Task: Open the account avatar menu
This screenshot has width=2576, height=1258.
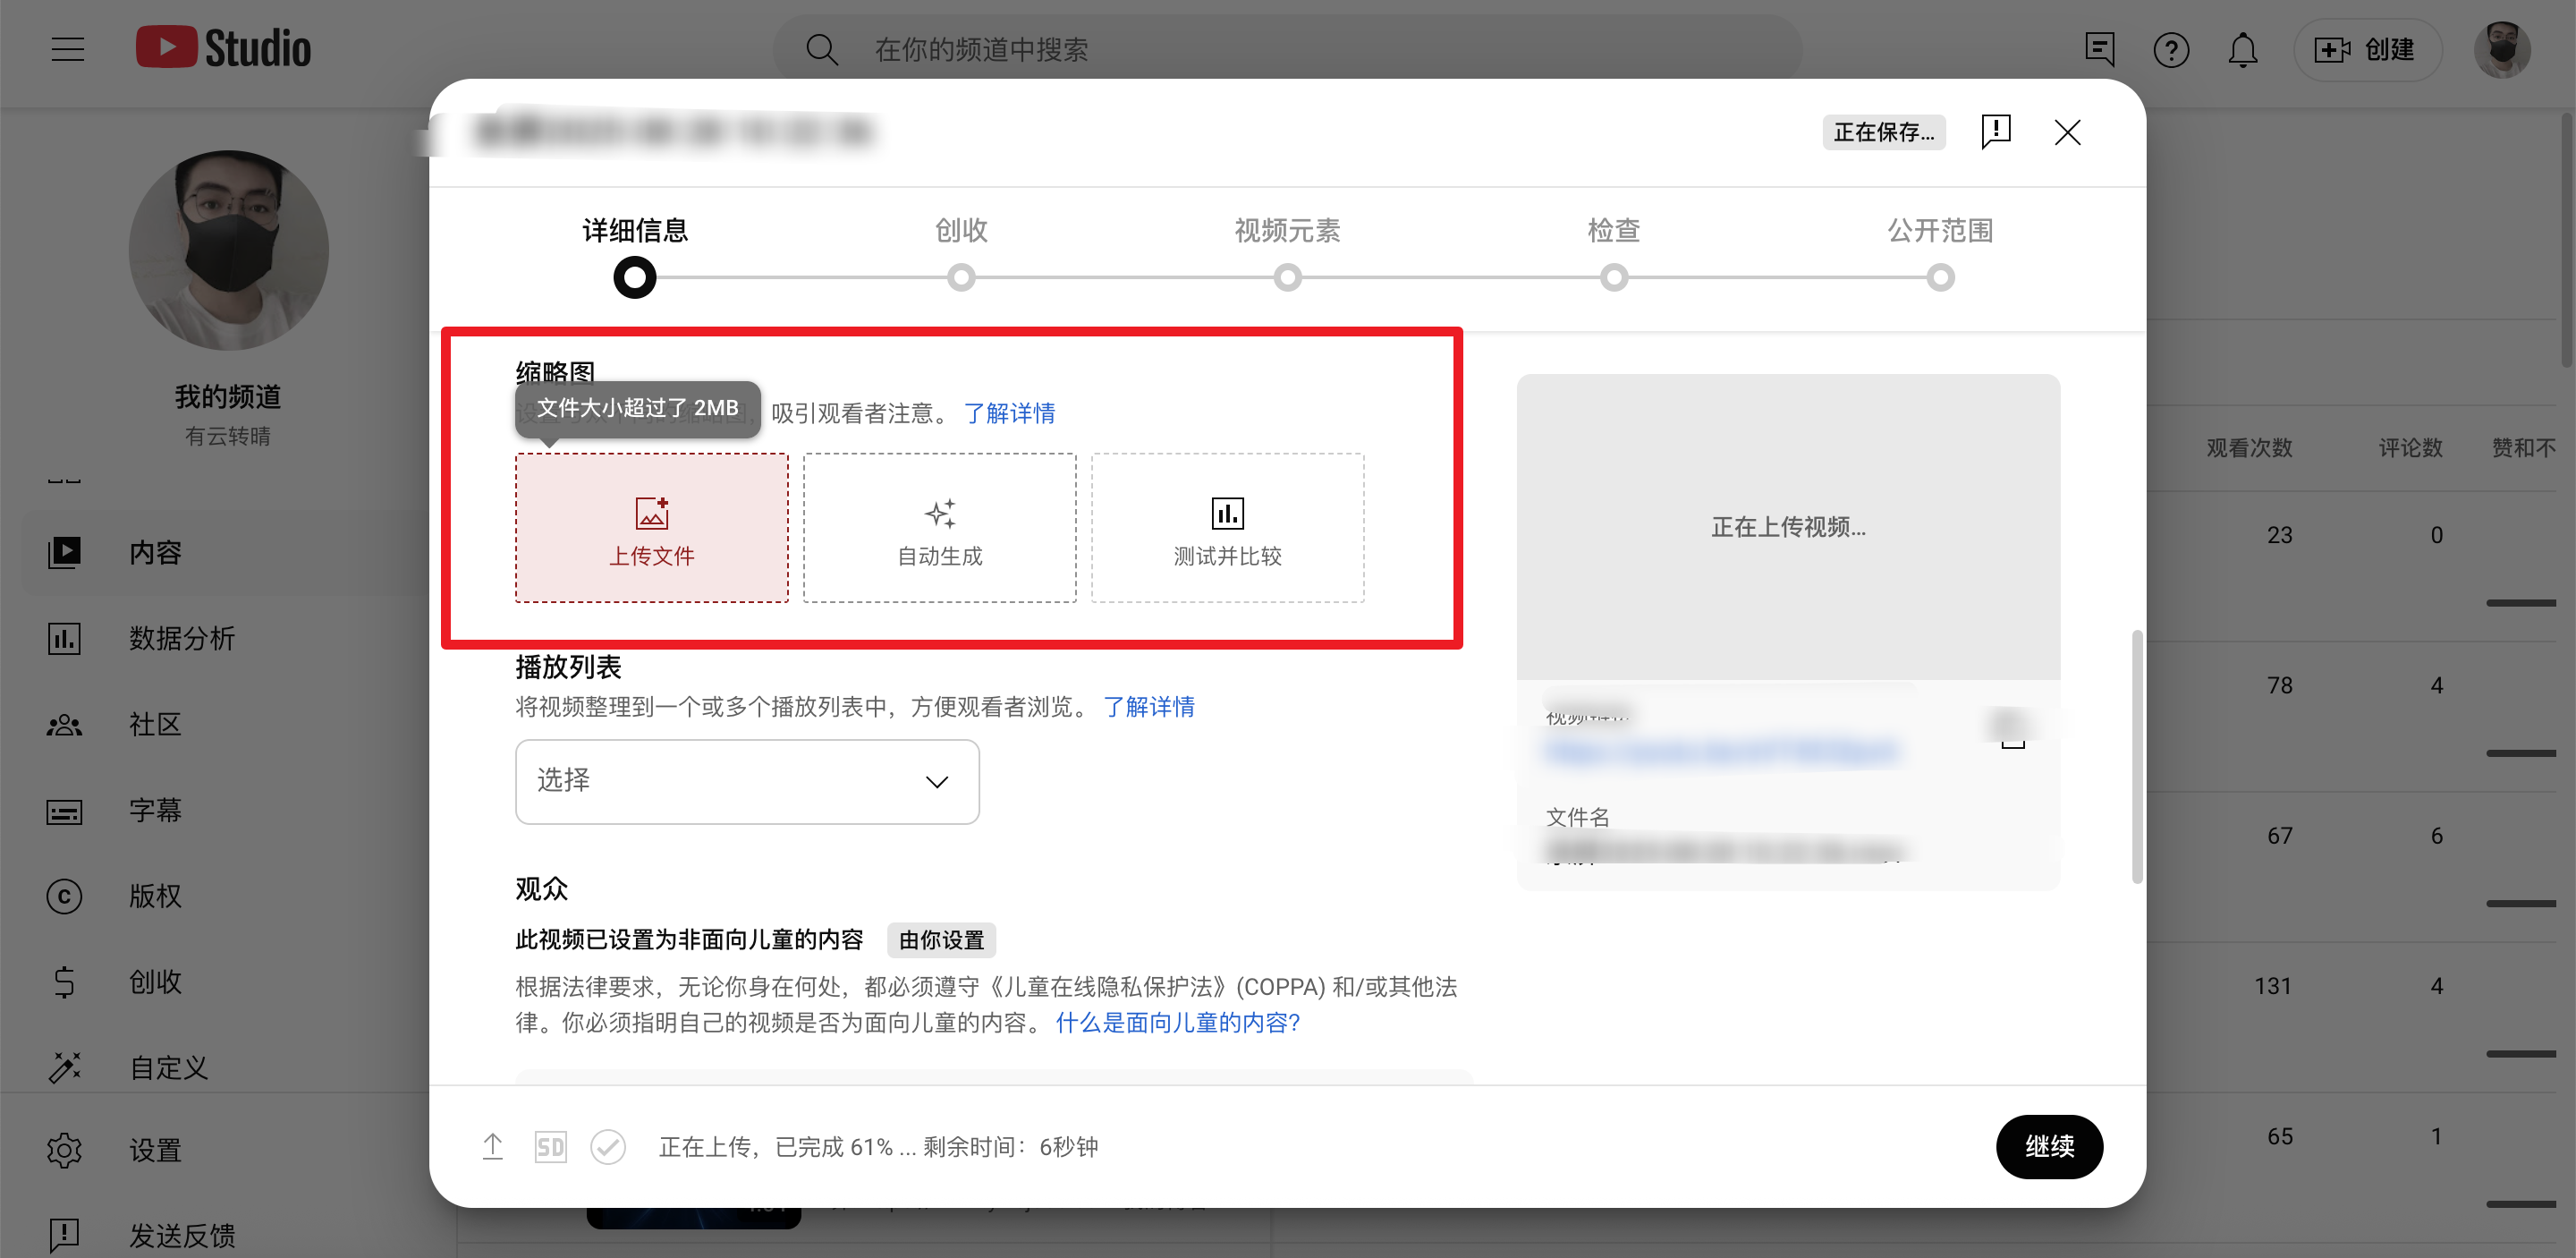Action: point(2501,49)
